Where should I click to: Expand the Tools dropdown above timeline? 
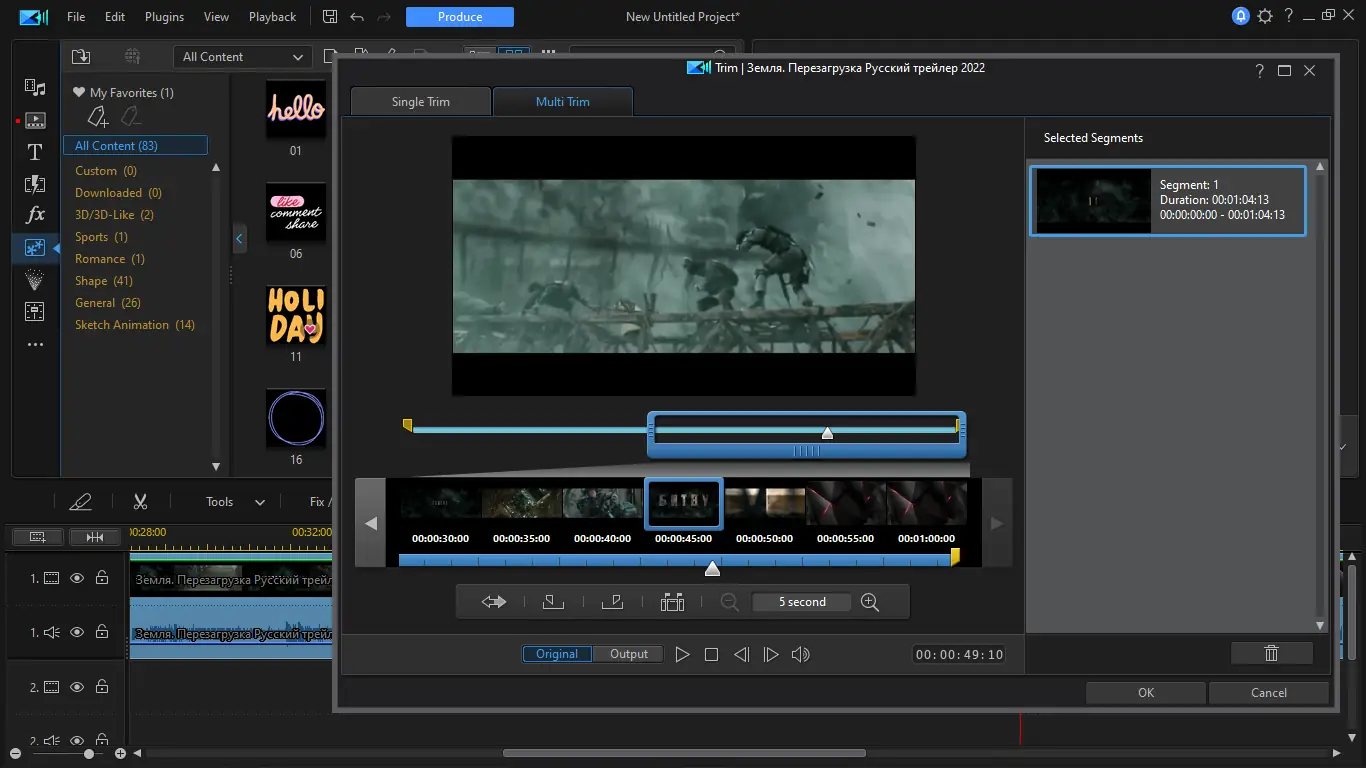[x=235, y=502]
